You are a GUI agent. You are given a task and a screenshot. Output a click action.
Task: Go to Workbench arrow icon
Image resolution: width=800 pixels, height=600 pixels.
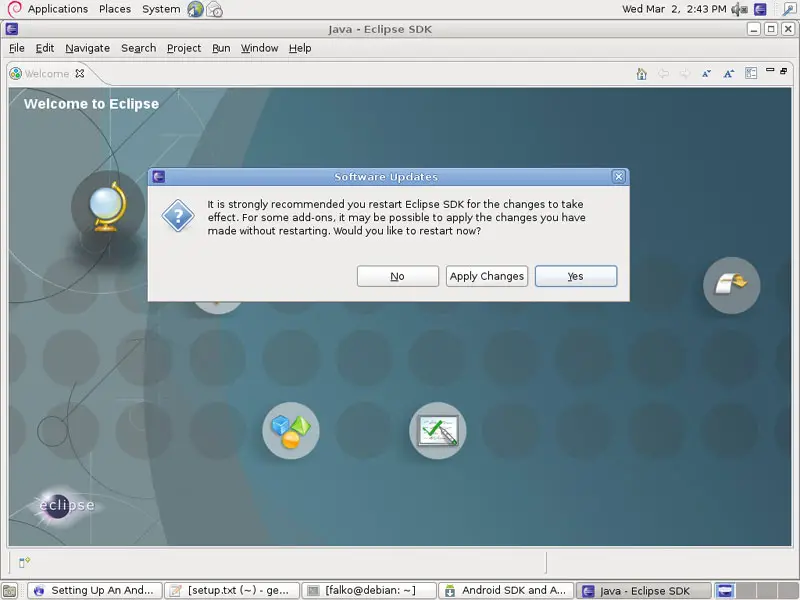(x=732, y=285)
